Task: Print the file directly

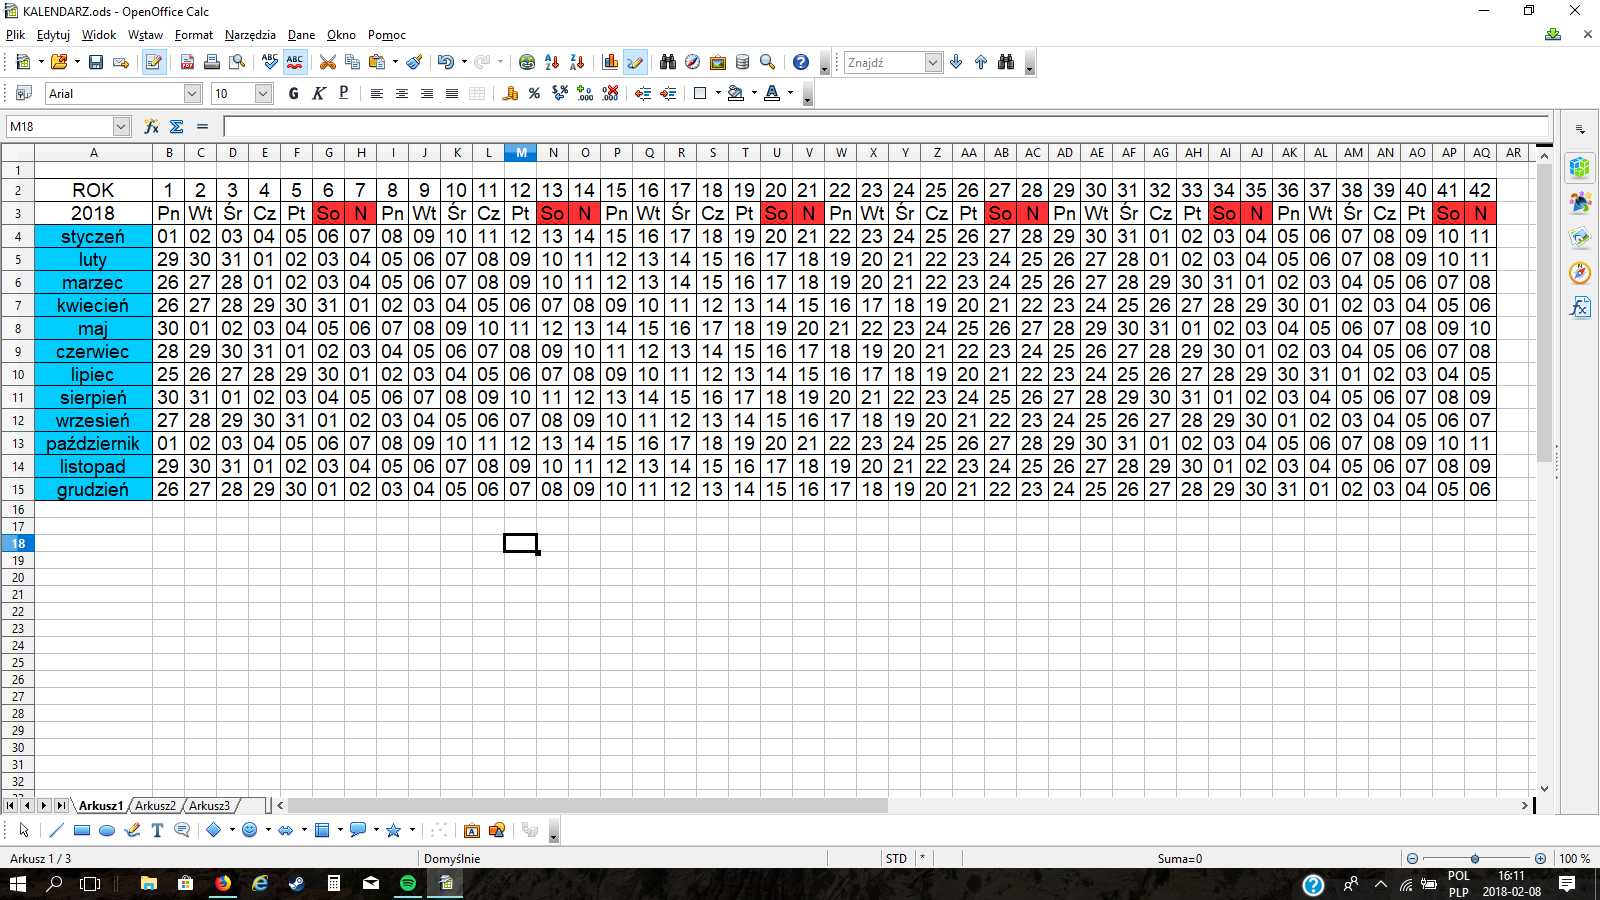Action: pyautogui.click(x=212, y=62)
